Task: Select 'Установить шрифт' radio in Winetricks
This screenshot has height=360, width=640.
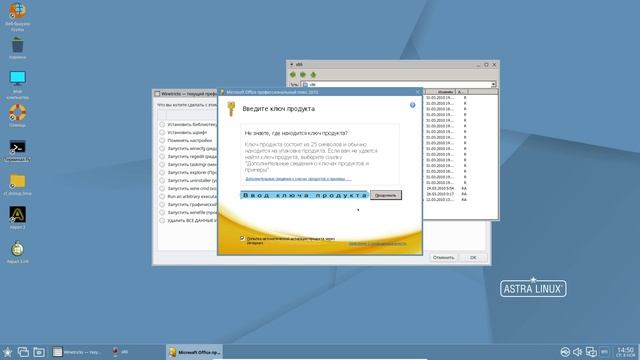Action: [x=162, y=133]
